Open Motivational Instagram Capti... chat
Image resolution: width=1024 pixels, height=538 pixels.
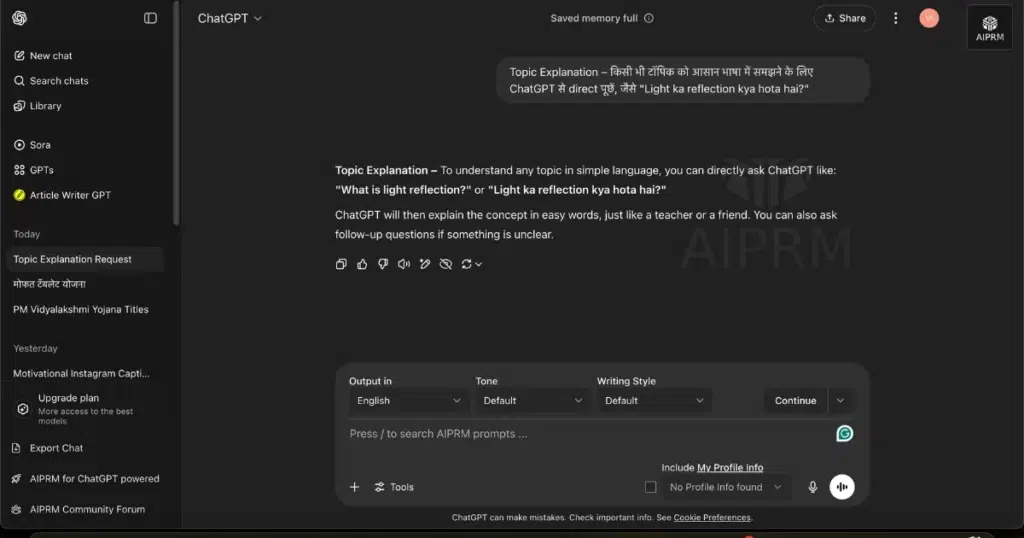pos(81,373)
